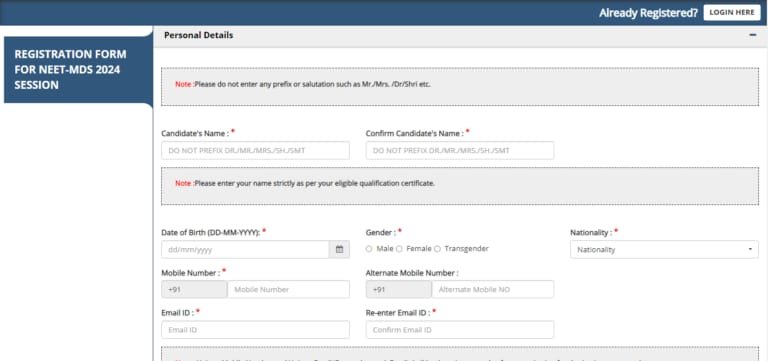
Task: Open the date of birth calendar picker
Action: coord(339,249)
